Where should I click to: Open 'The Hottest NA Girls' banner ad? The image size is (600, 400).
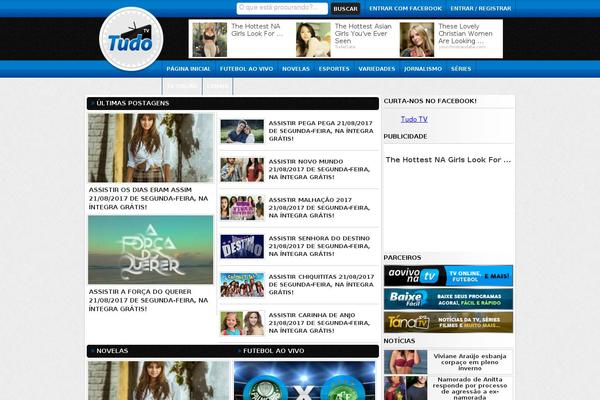coord(241,39)
